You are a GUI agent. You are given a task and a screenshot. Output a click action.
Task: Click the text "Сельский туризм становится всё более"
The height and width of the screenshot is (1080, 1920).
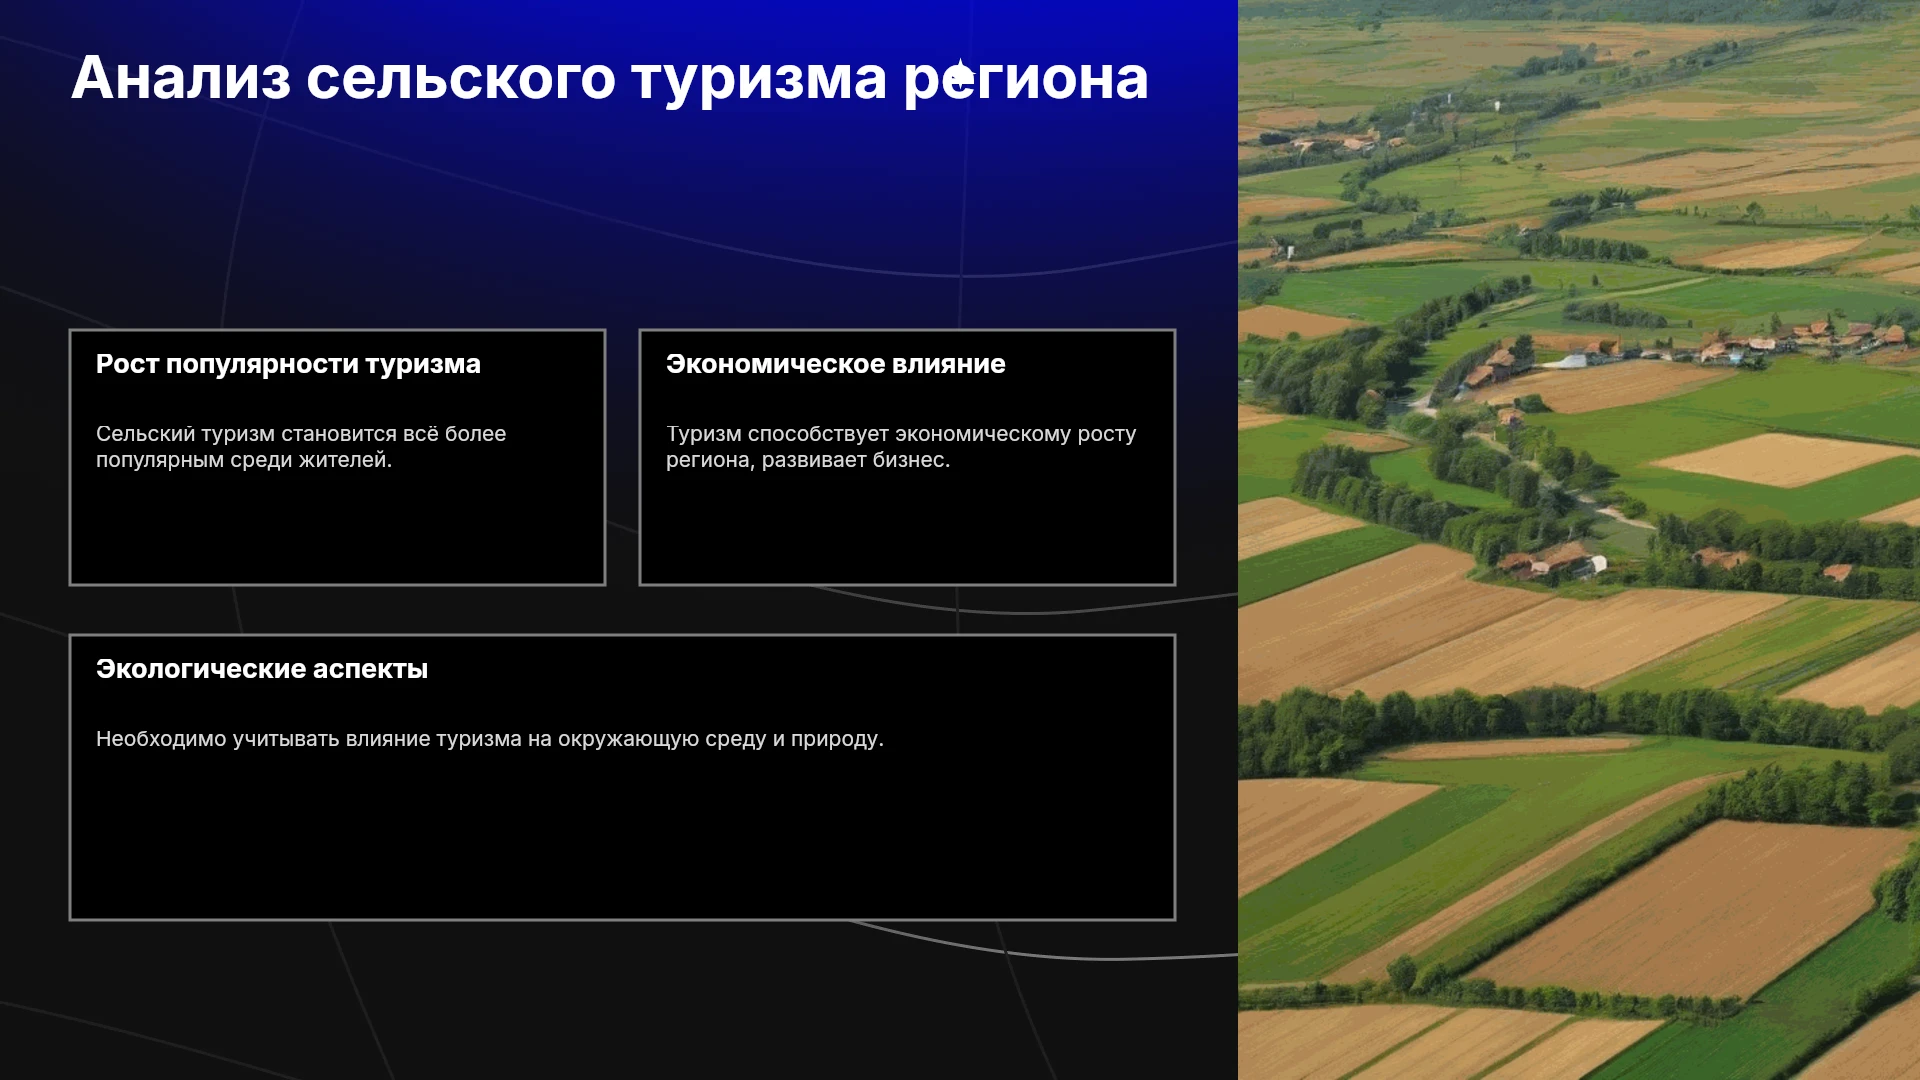click(x=301, y=434)
